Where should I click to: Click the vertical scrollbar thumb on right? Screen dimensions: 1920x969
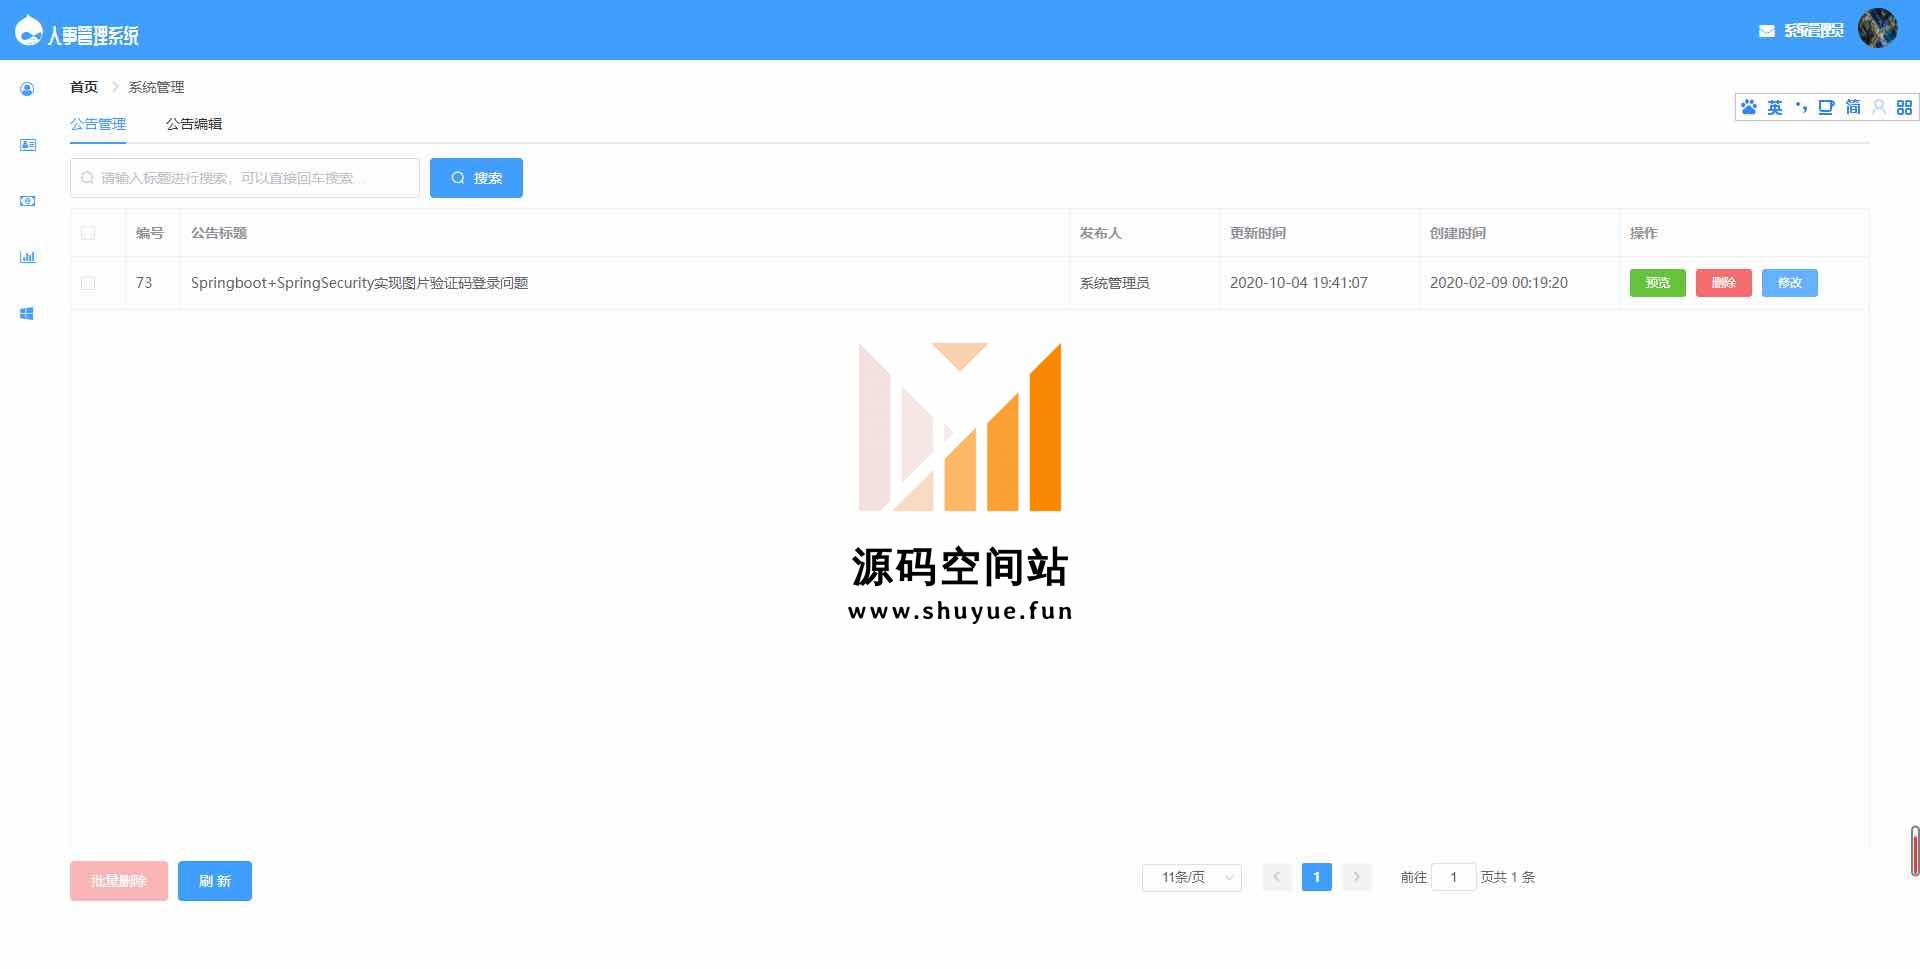coord(1915,851)
